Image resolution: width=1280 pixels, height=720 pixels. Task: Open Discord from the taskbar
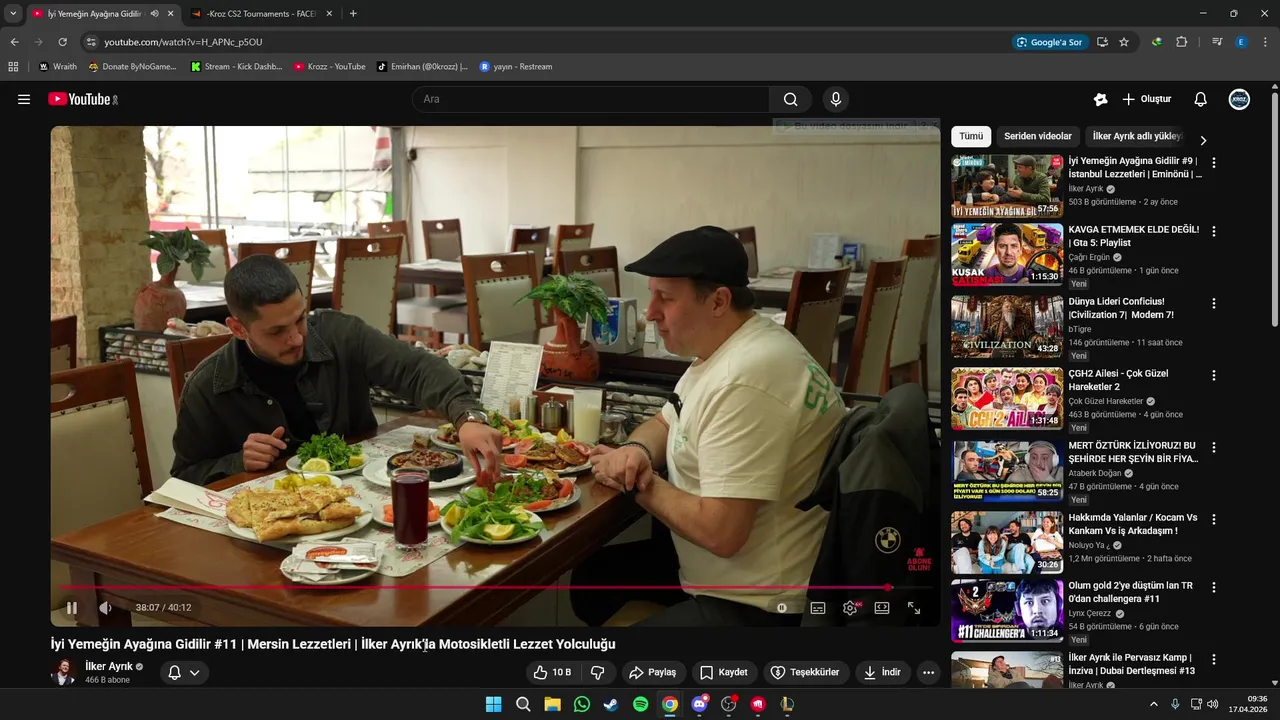point(699,704)
